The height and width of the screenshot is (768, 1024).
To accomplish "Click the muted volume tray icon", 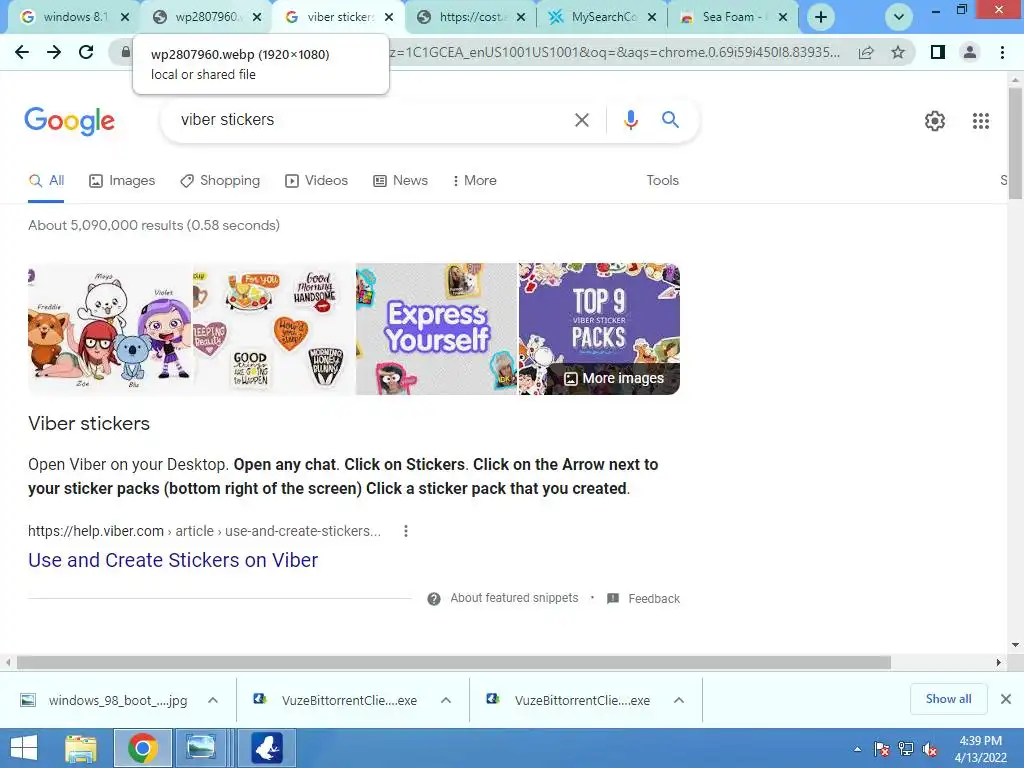I will [x=930, y=749].
